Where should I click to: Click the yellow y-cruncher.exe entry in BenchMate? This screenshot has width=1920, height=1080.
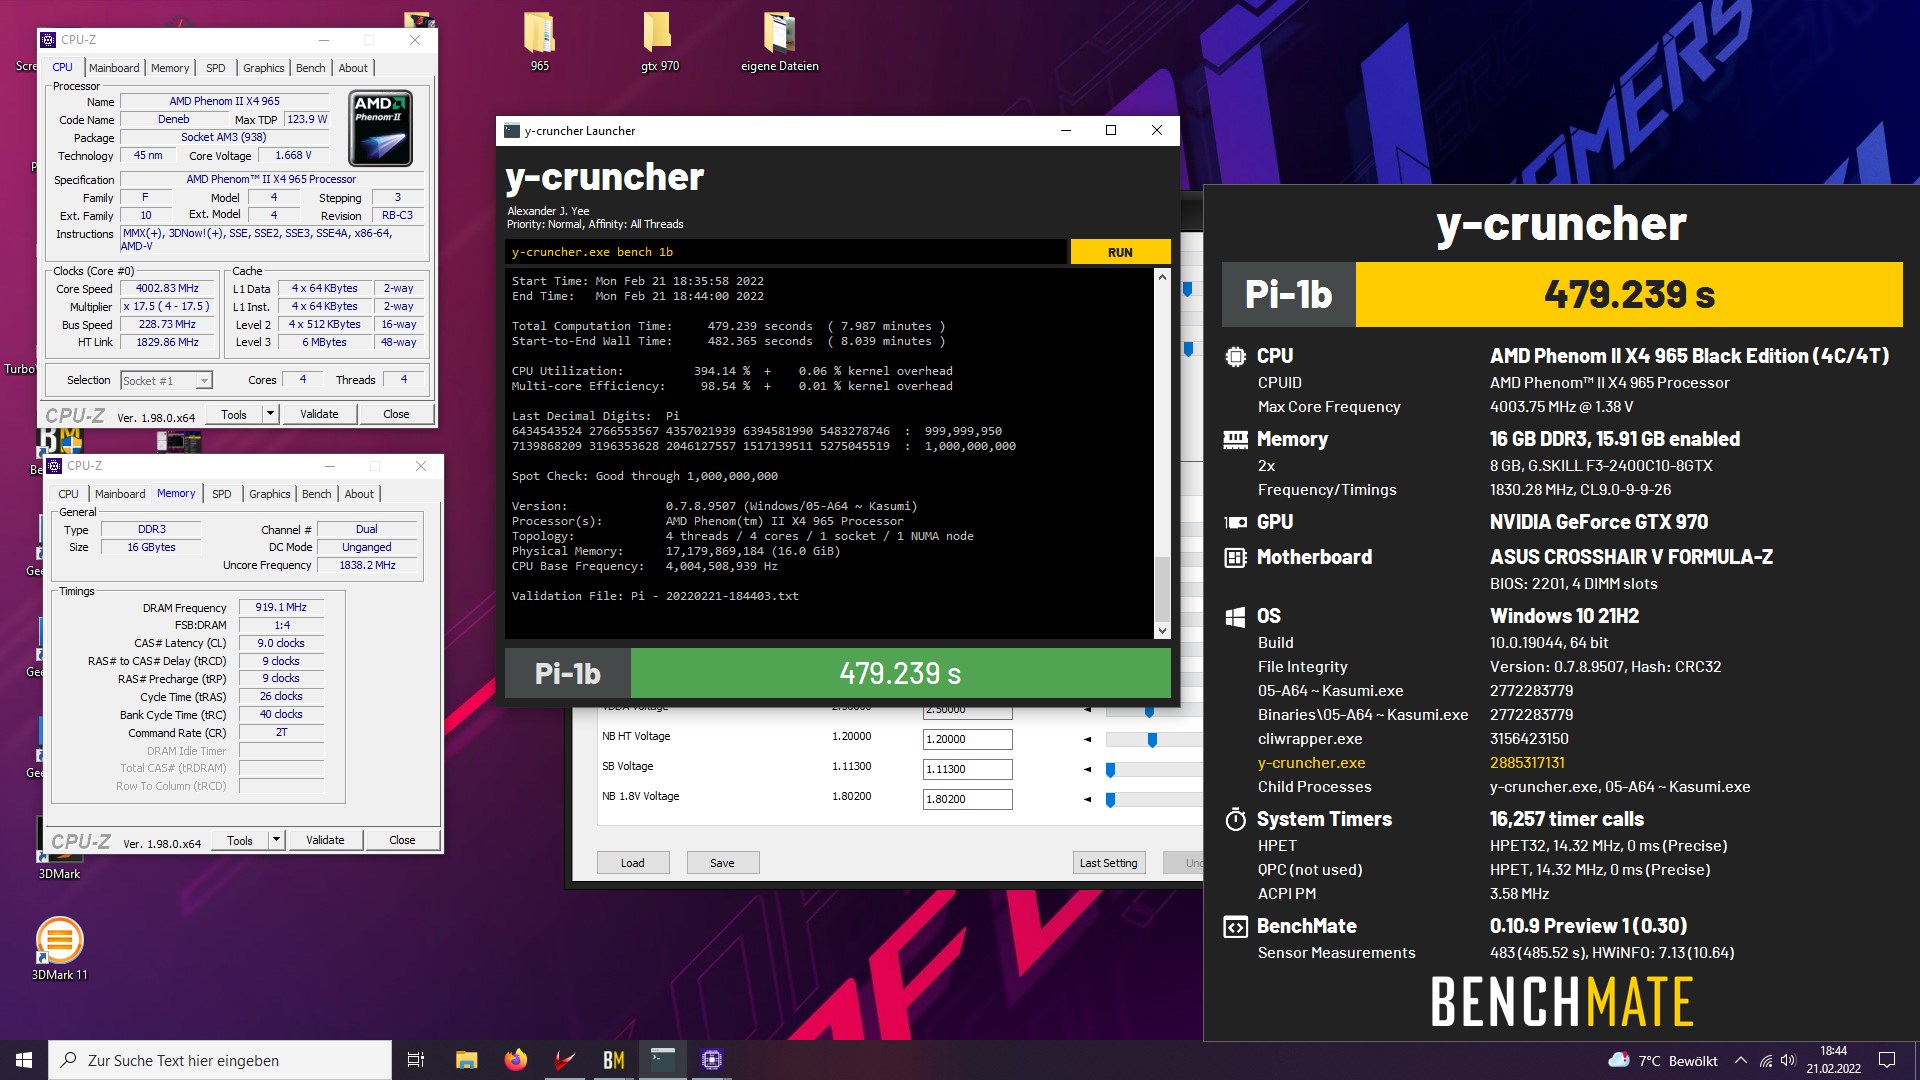tap(1311, 763)
